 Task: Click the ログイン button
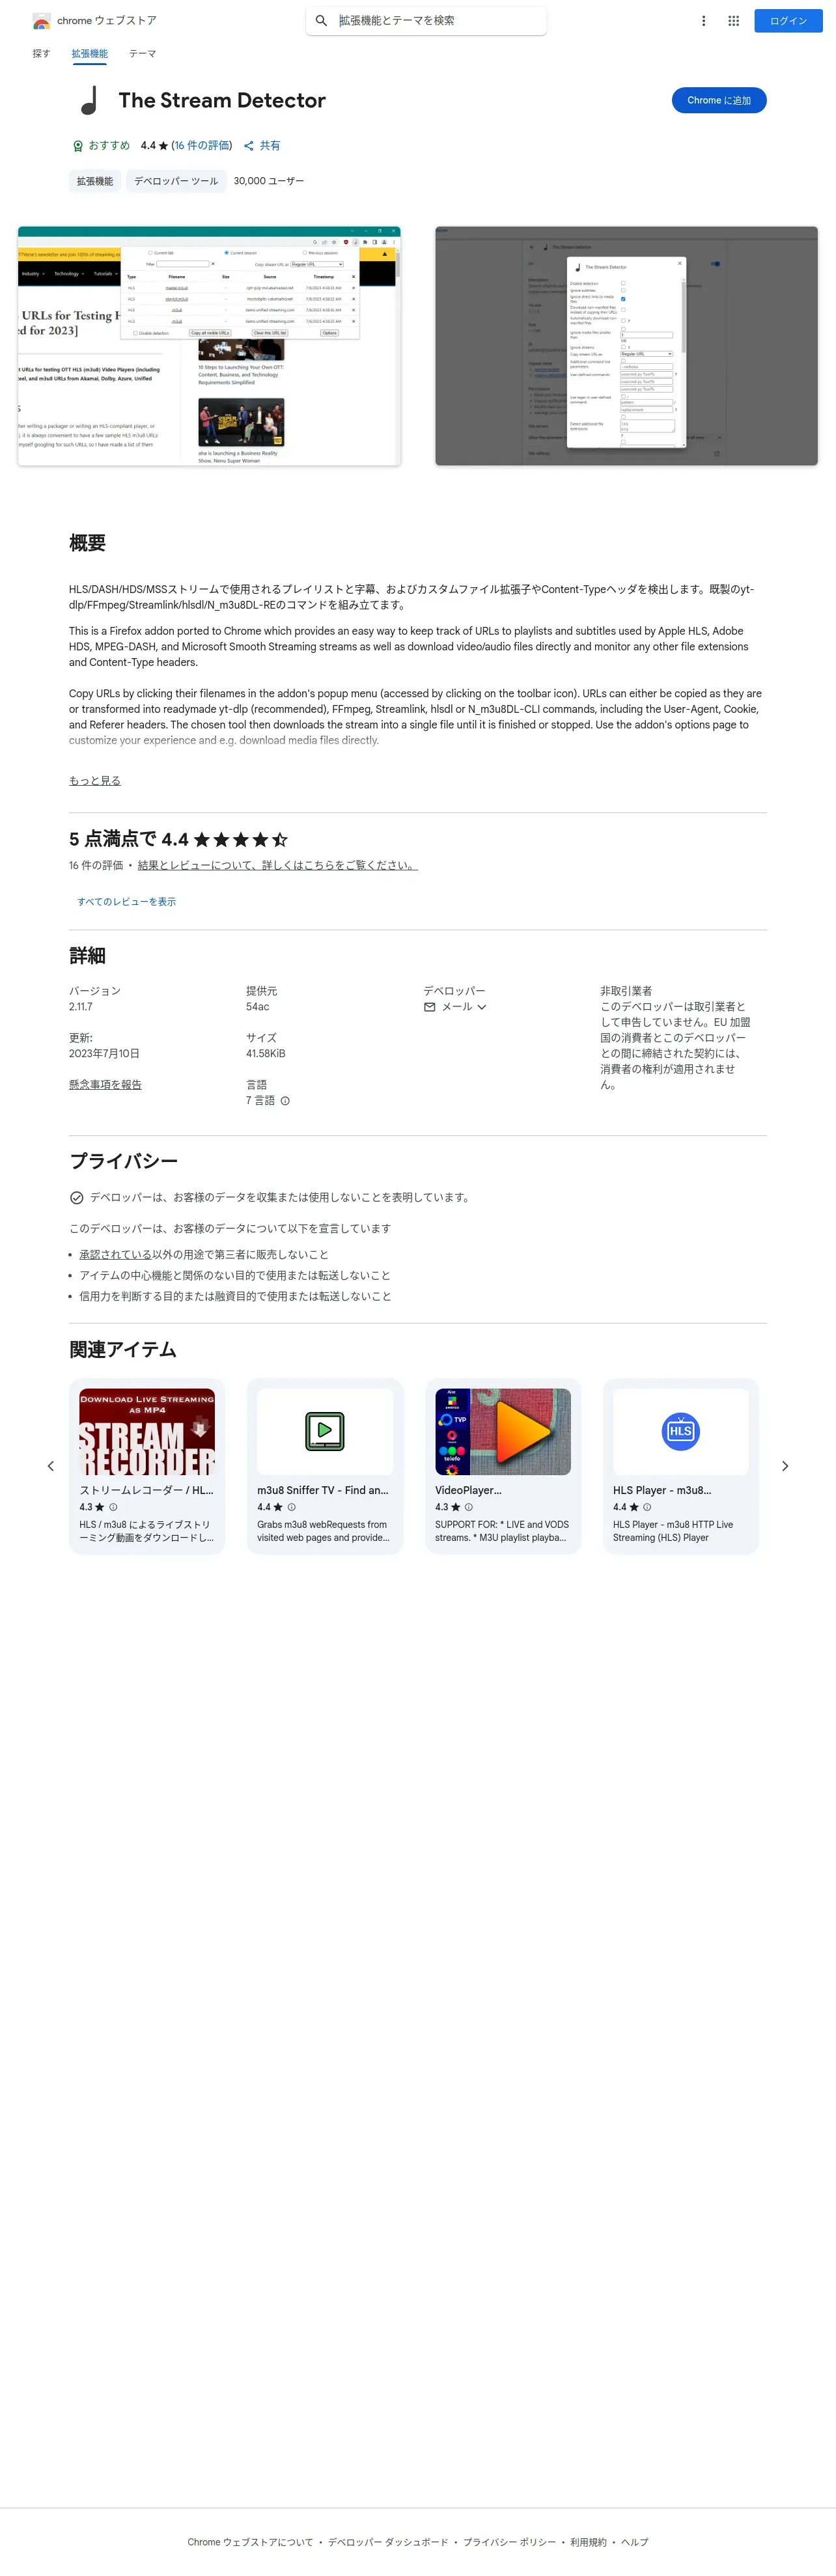[x=788, y=21]
